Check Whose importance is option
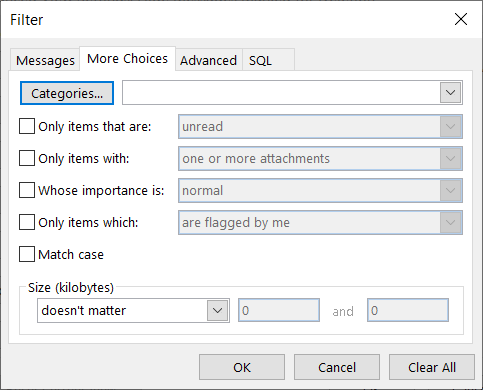This screenshot has width=483, height=390. pyautogui.click(x=27, y=190)
